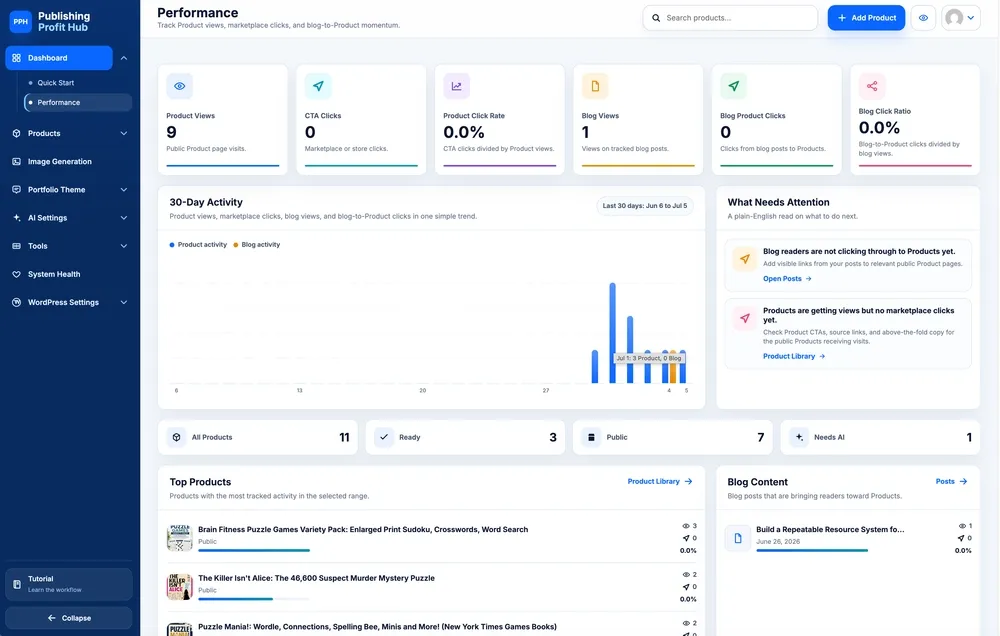The image size is (1000, 636).
Task: Toggle Product activity legend series
Action: (198, 245)
